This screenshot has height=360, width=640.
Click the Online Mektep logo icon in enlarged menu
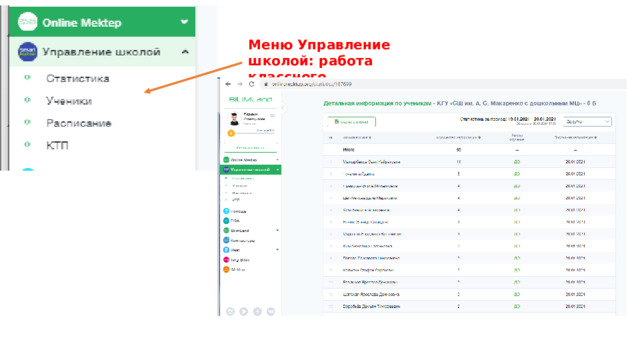(x=27, y=22)
